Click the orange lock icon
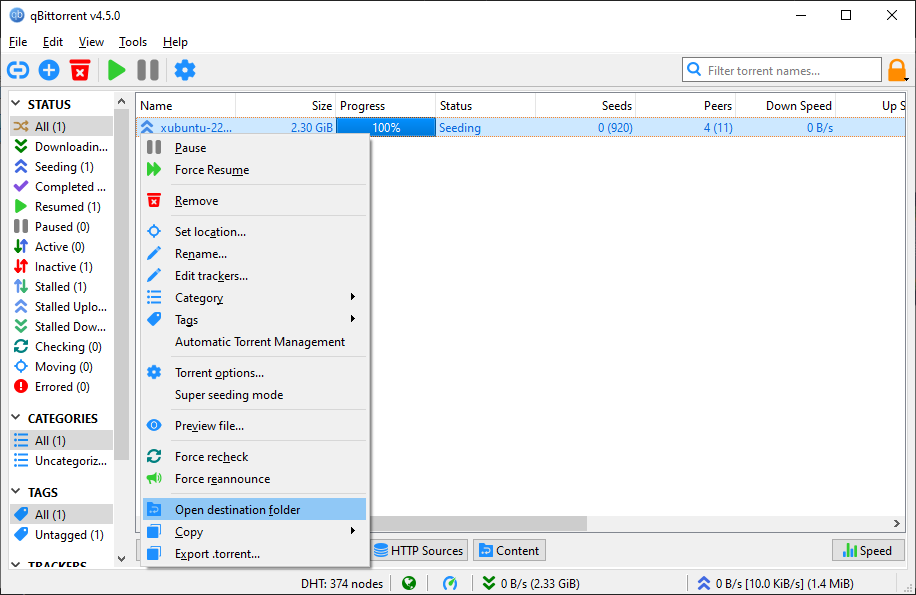This screenshot has width=916, height=595. click(897, 70)
